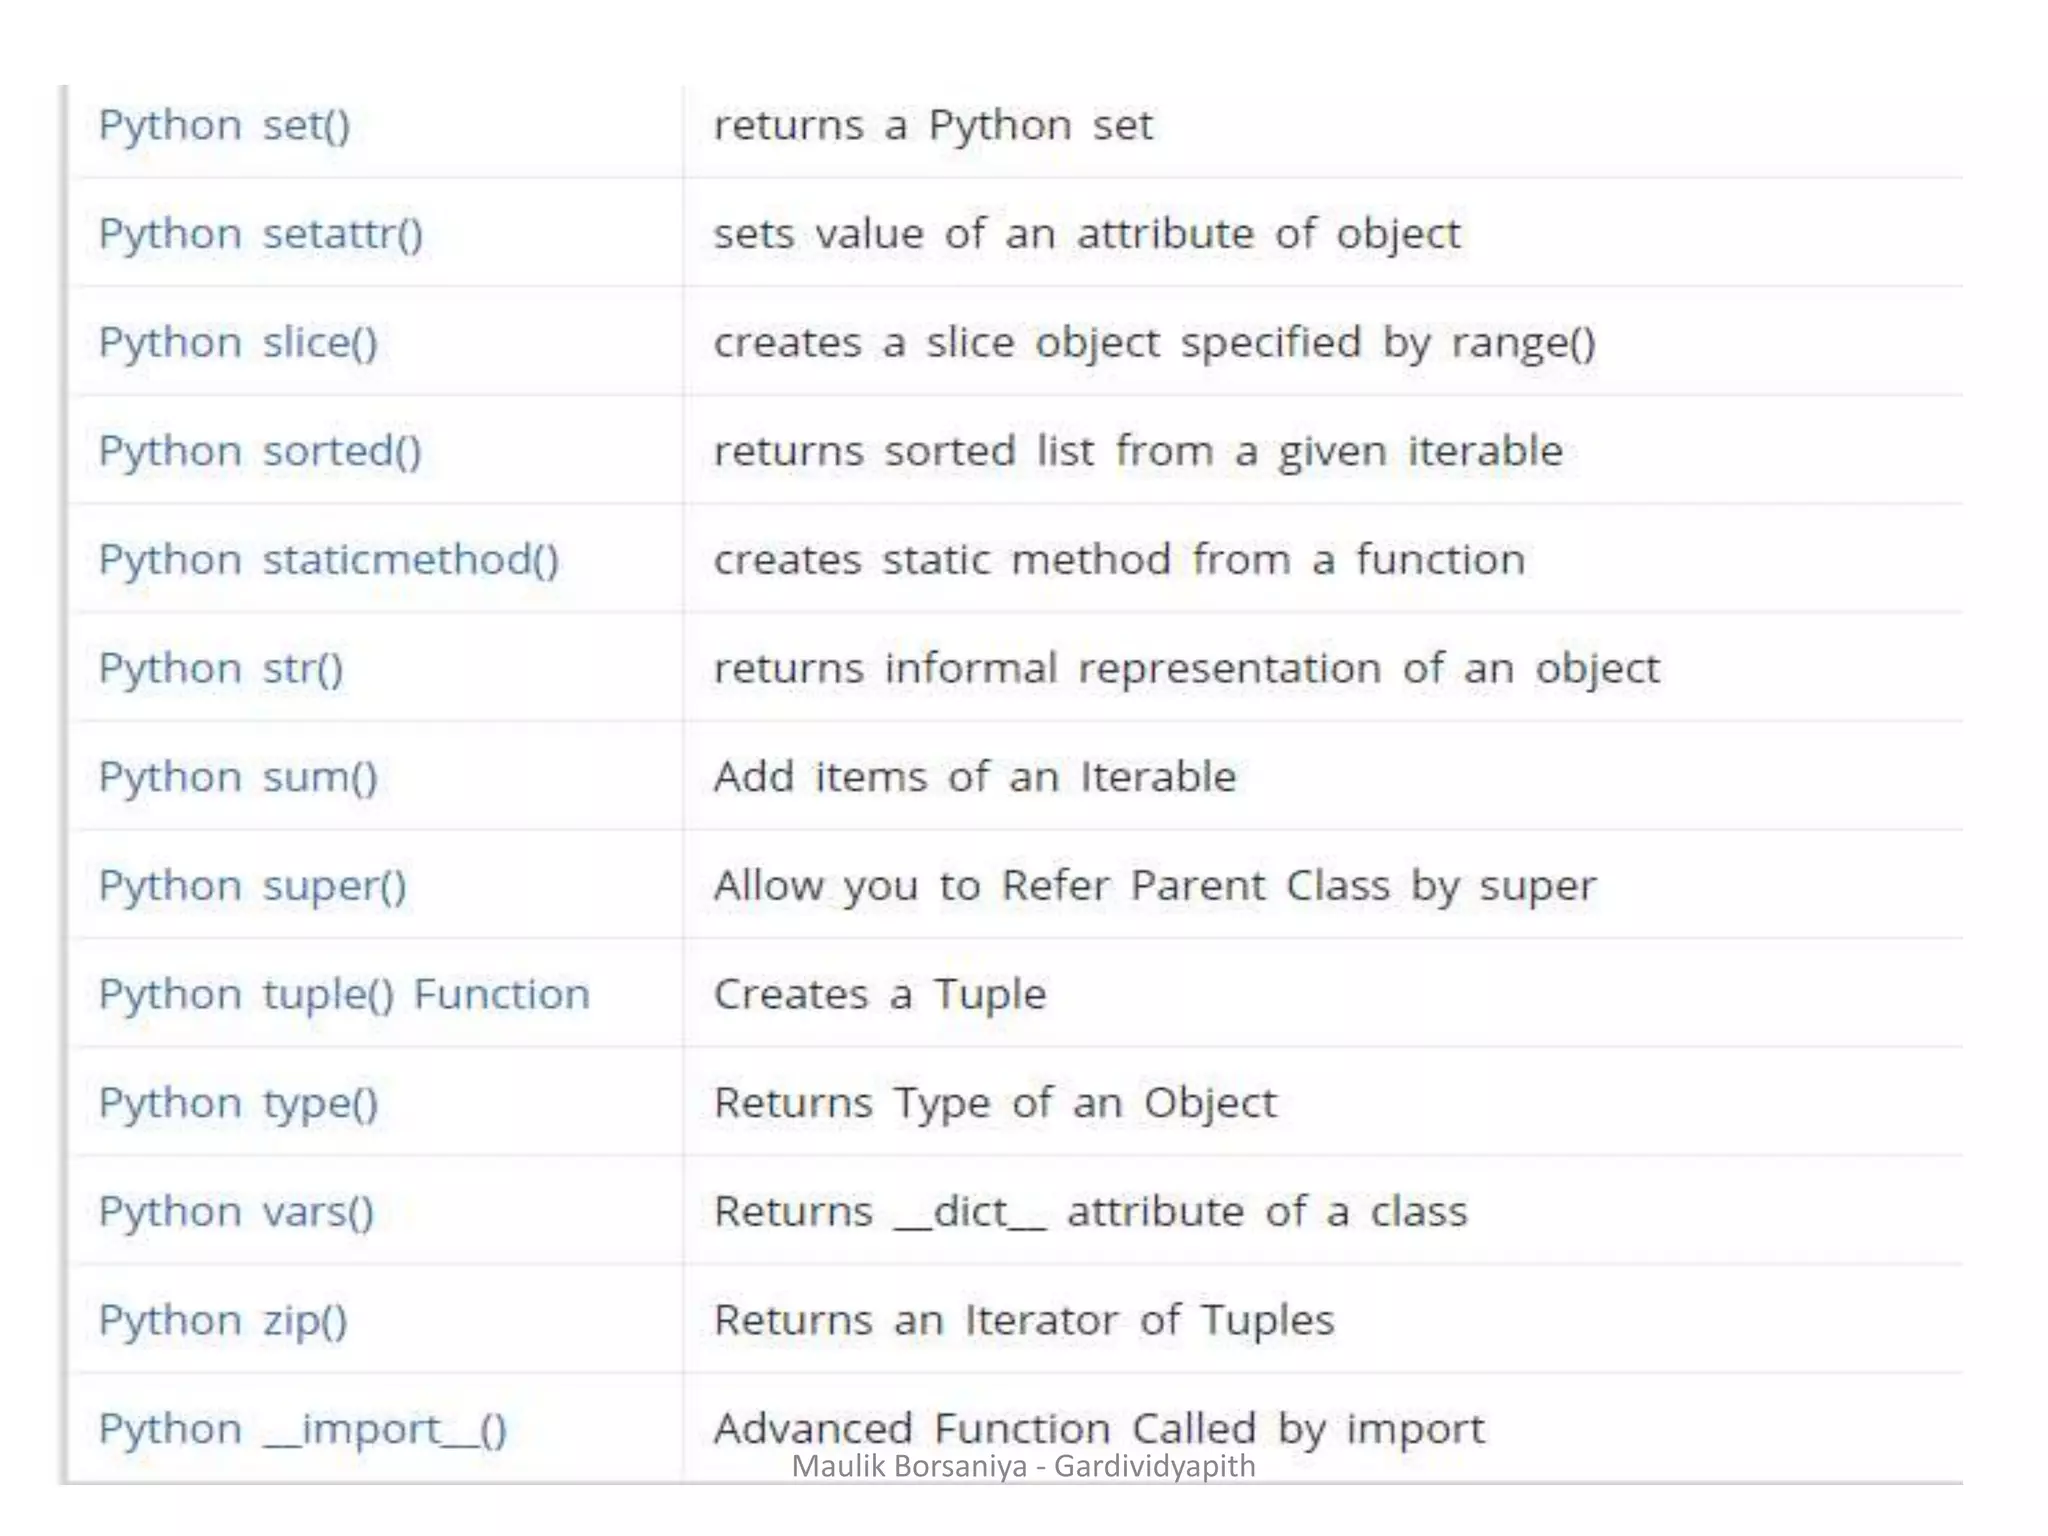
Task: Select the 'Creates a Tuple' description cell
Action: [879, 995]
